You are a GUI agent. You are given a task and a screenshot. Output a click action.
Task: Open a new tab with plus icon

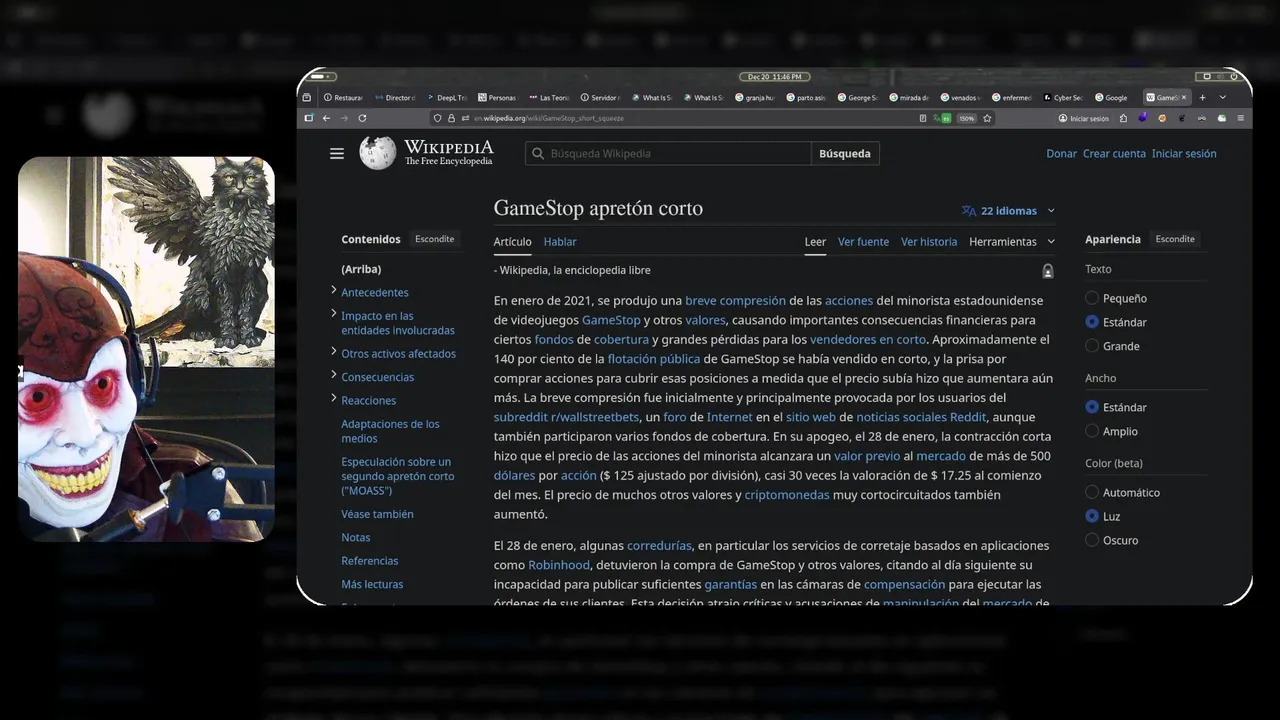click(x=1202, y=97)
